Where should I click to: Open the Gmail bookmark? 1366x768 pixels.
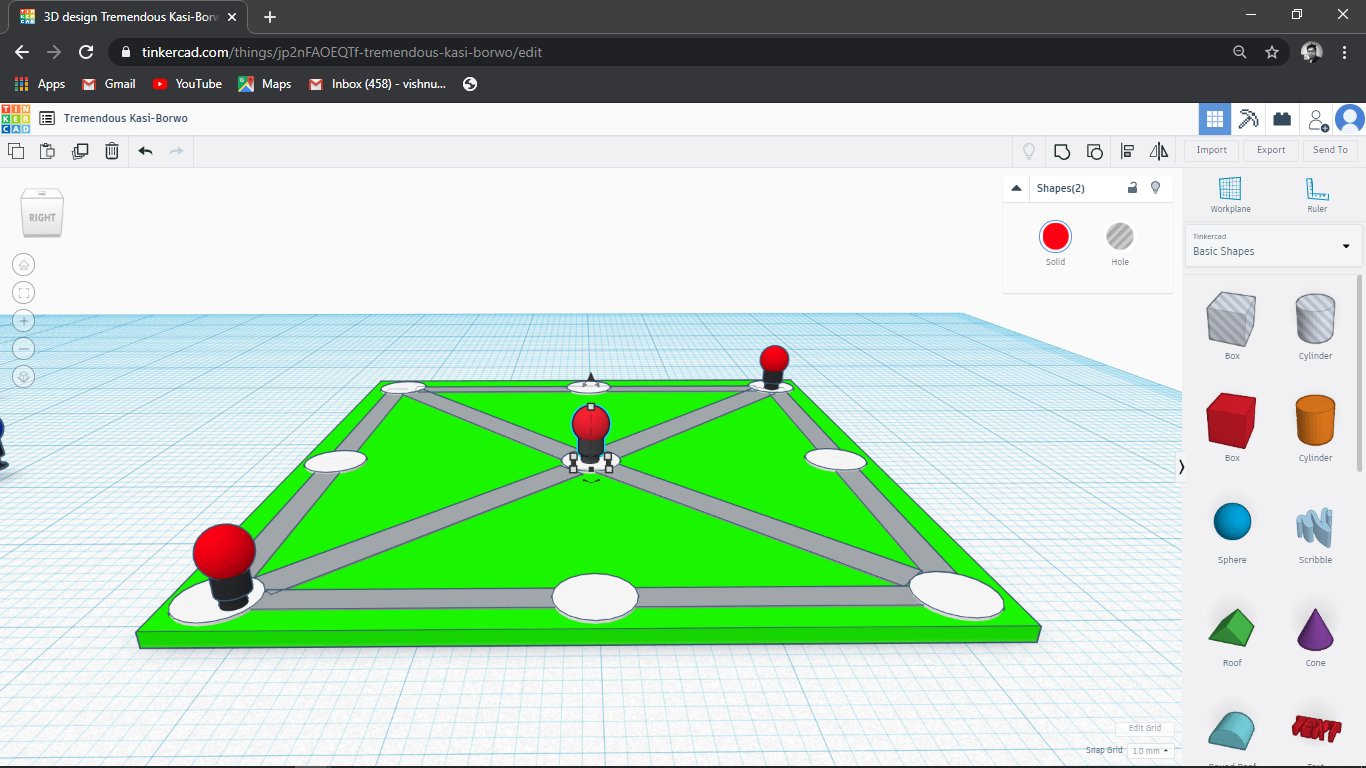(109, 84)
